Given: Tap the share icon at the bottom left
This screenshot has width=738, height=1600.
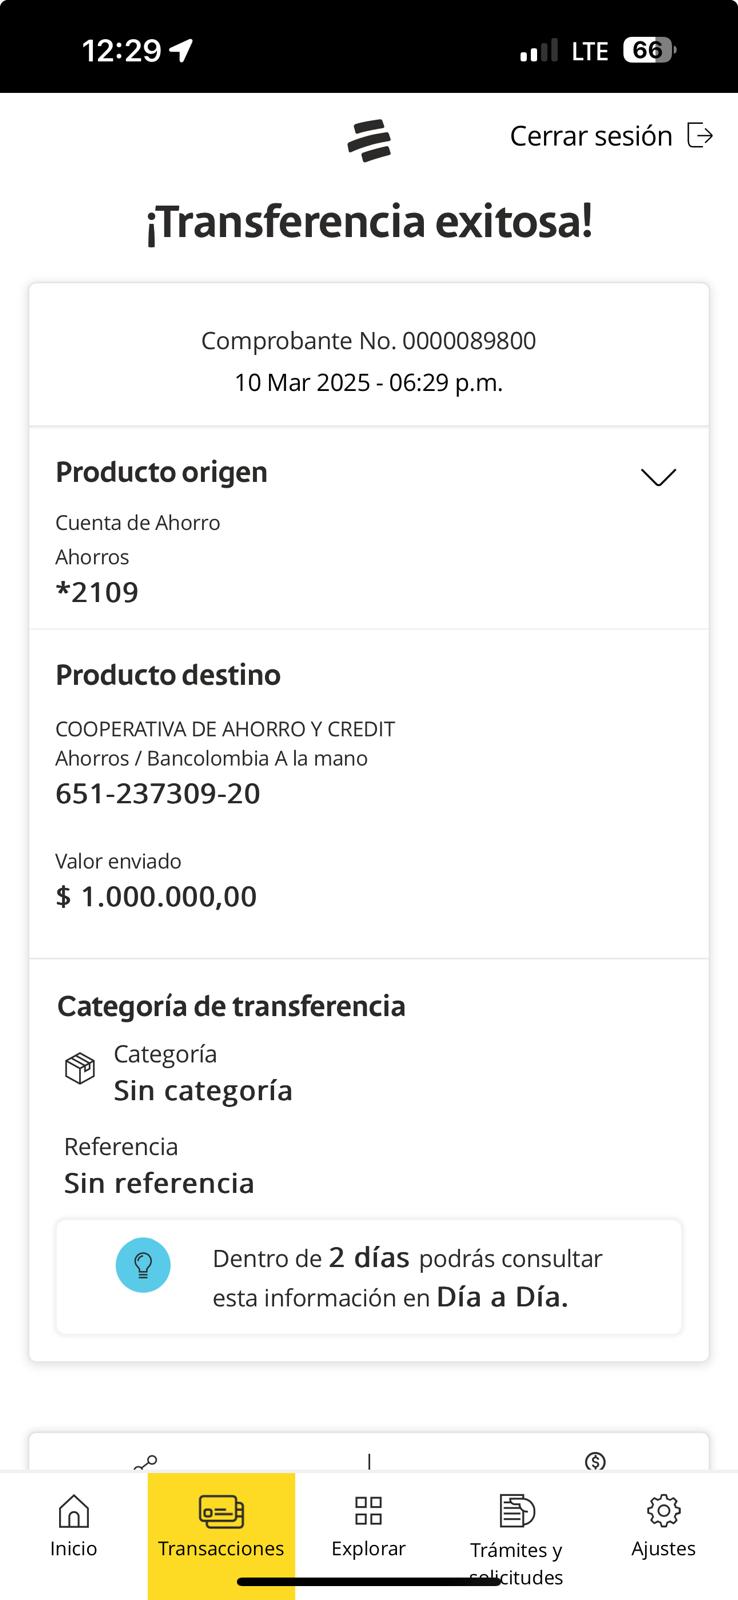Looking at the screenshot, I should coord(146,1462).
